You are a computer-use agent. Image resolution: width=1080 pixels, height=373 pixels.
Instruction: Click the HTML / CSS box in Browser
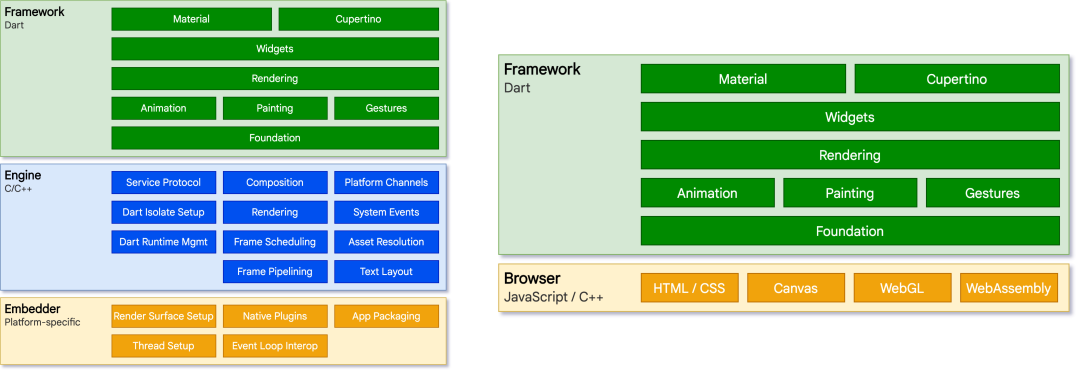point(689,288)
